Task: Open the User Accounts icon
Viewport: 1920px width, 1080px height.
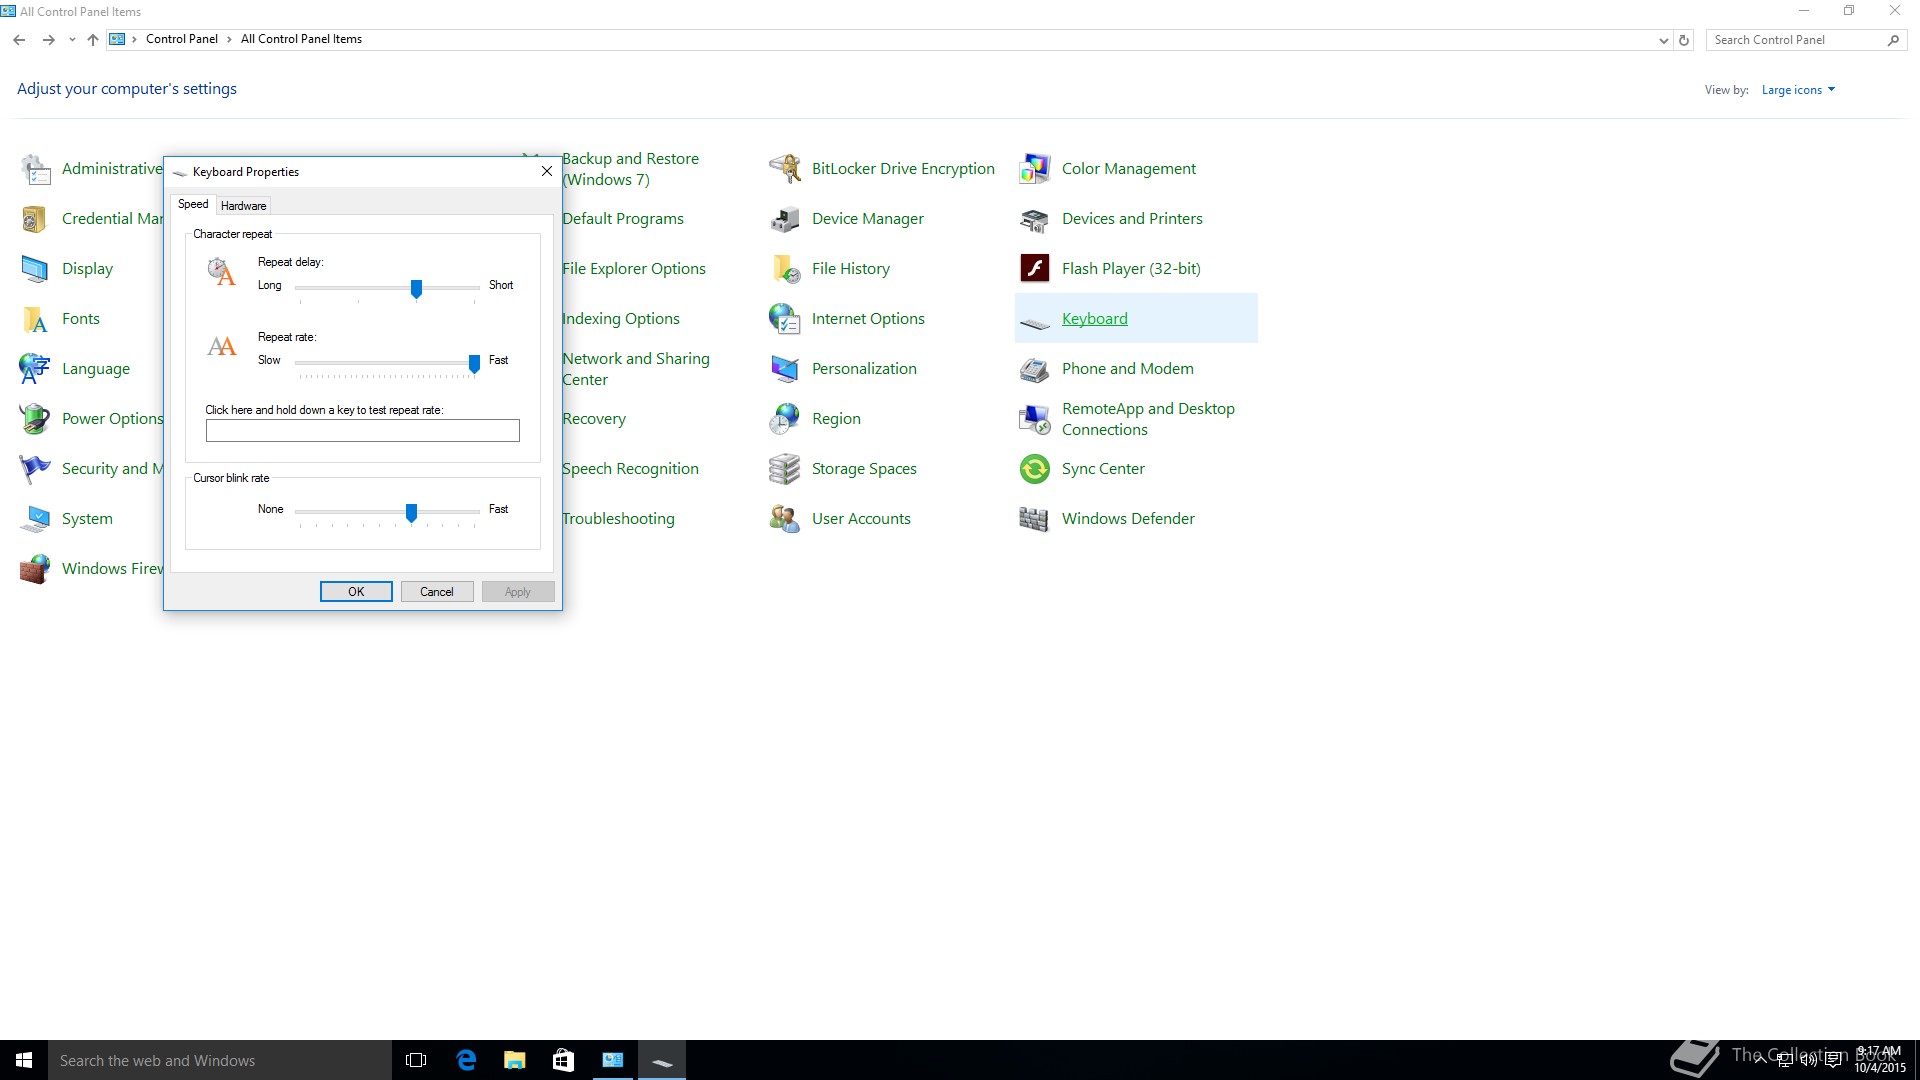Action: (785, 519)
